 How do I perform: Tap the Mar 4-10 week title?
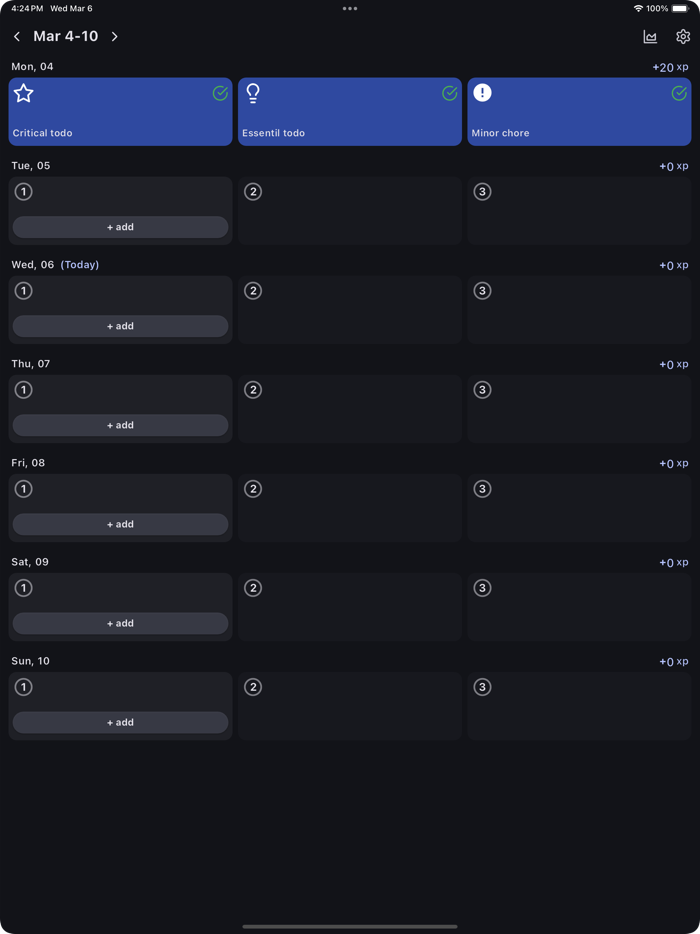click(65, 36)
